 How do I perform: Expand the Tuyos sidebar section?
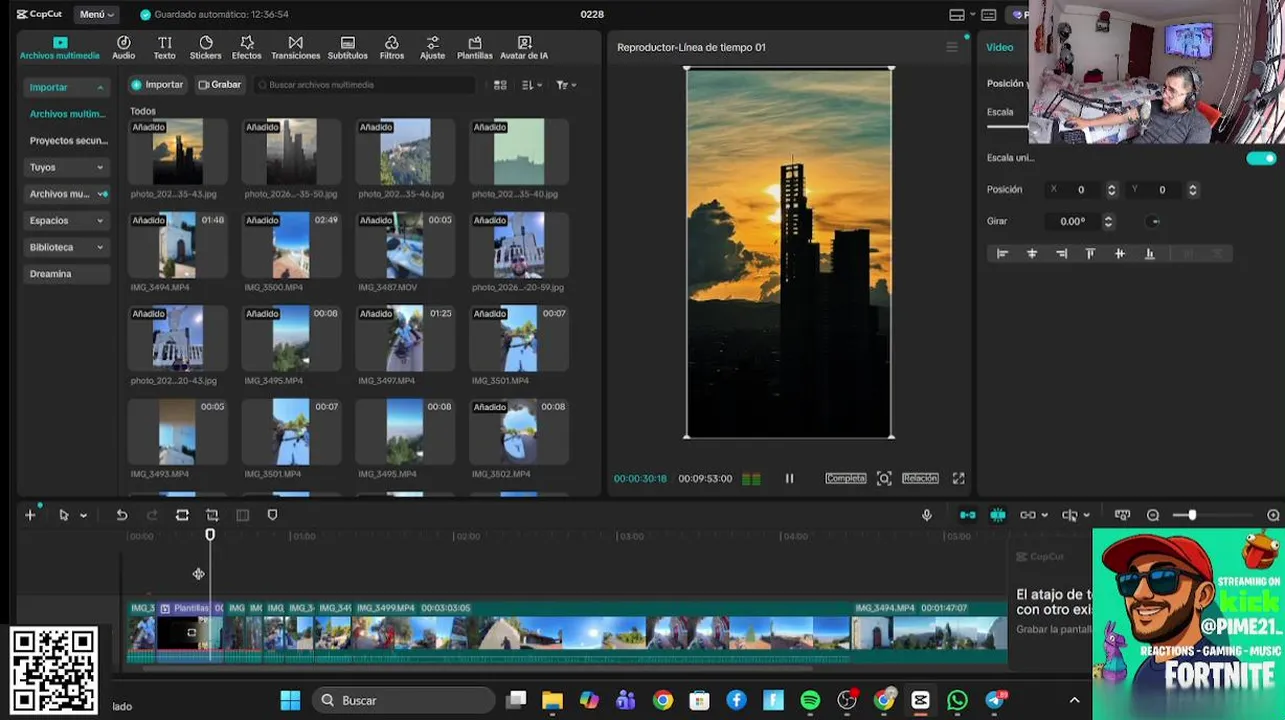coord(66,167)
